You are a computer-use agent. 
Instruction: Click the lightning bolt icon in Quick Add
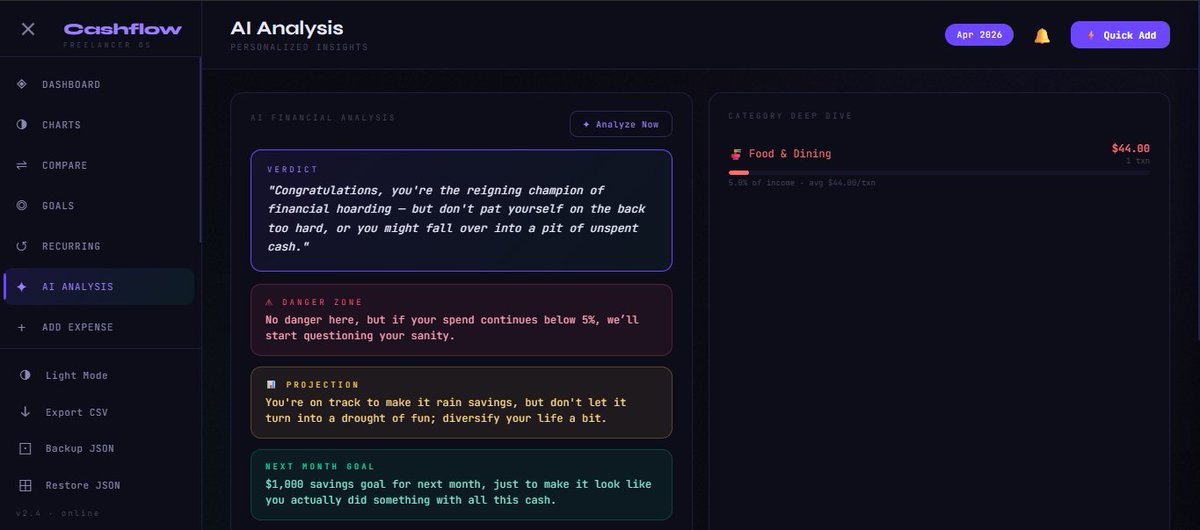point(1090,35)
